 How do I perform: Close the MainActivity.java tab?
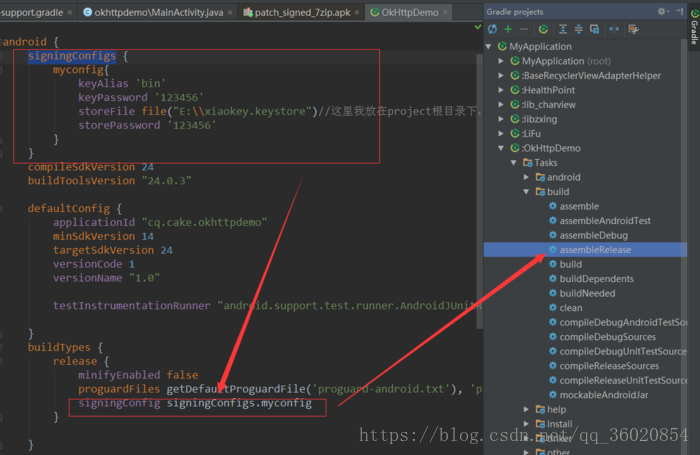coord(230,13)
